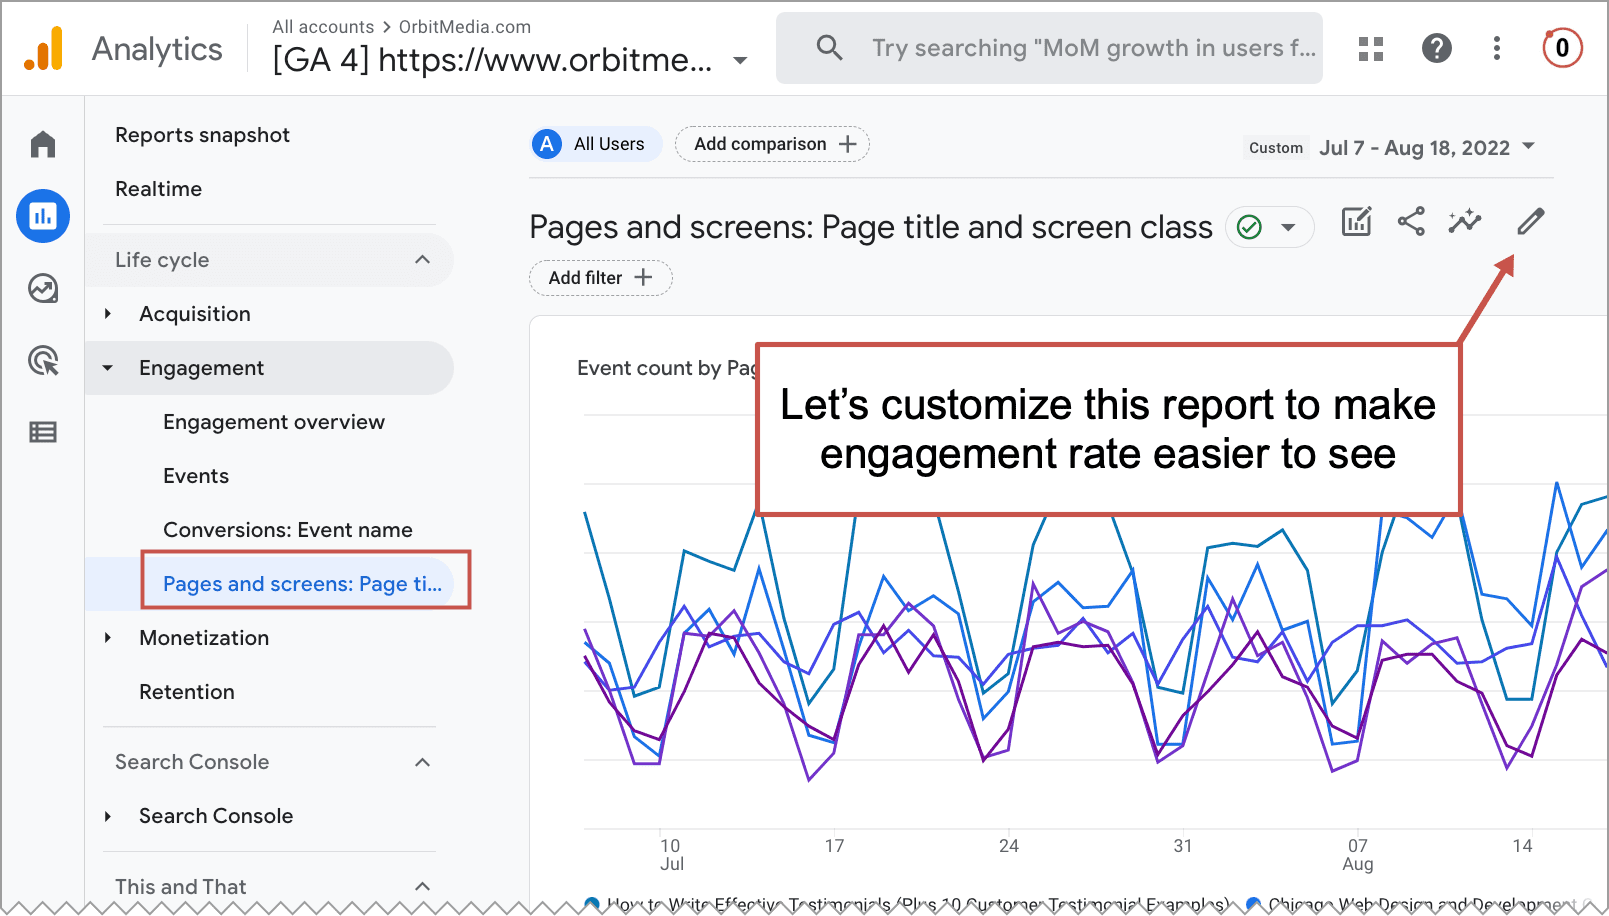Click the Add filter button

600,277
